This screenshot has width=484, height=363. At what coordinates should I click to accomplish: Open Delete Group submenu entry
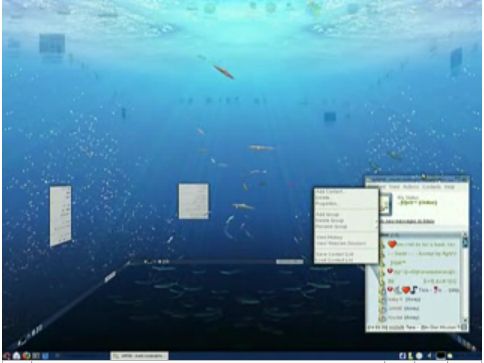point(329,220)
